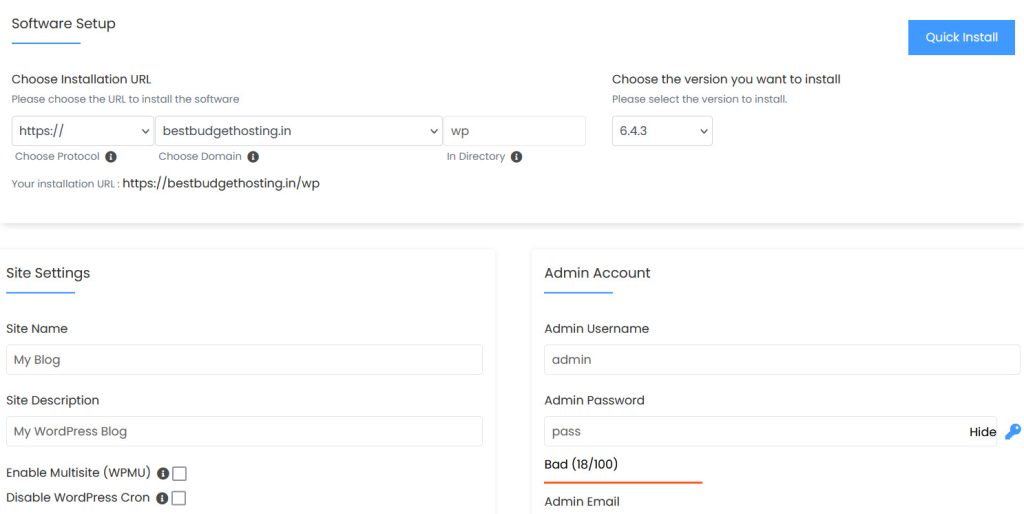Tick the Disable WordPress Cron checkbox
Image resolution: width=1024 pixels, height=514 pixels.
tap(179, 498)
